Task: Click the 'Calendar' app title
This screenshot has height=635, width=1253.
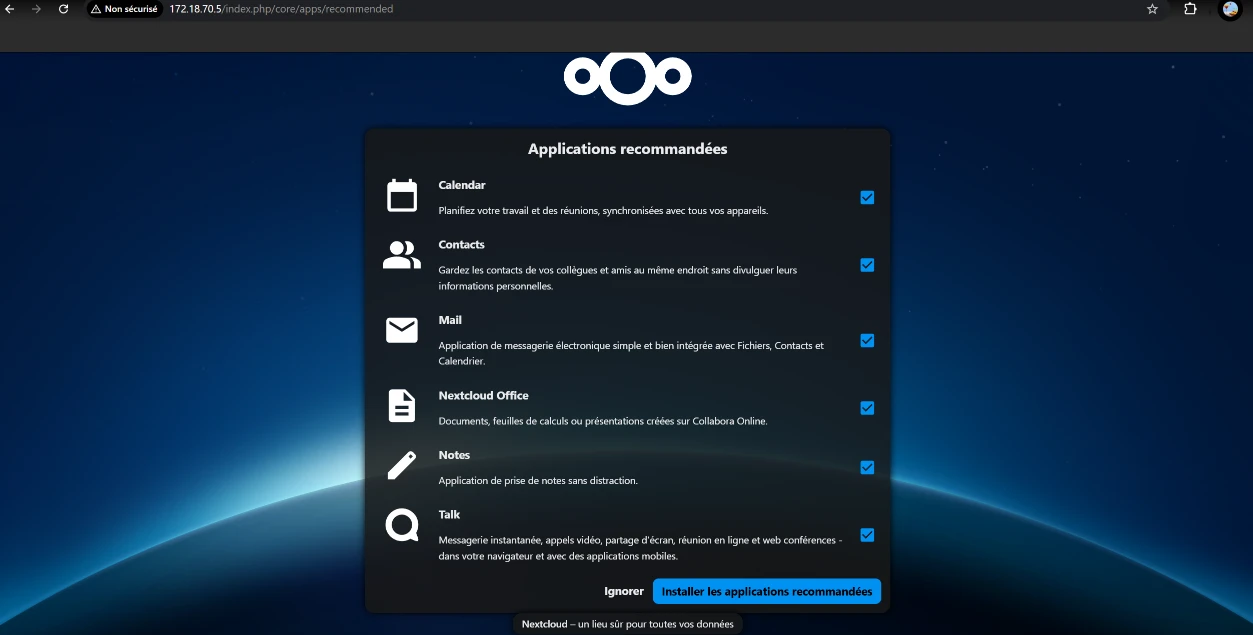Action: point(462,185)
